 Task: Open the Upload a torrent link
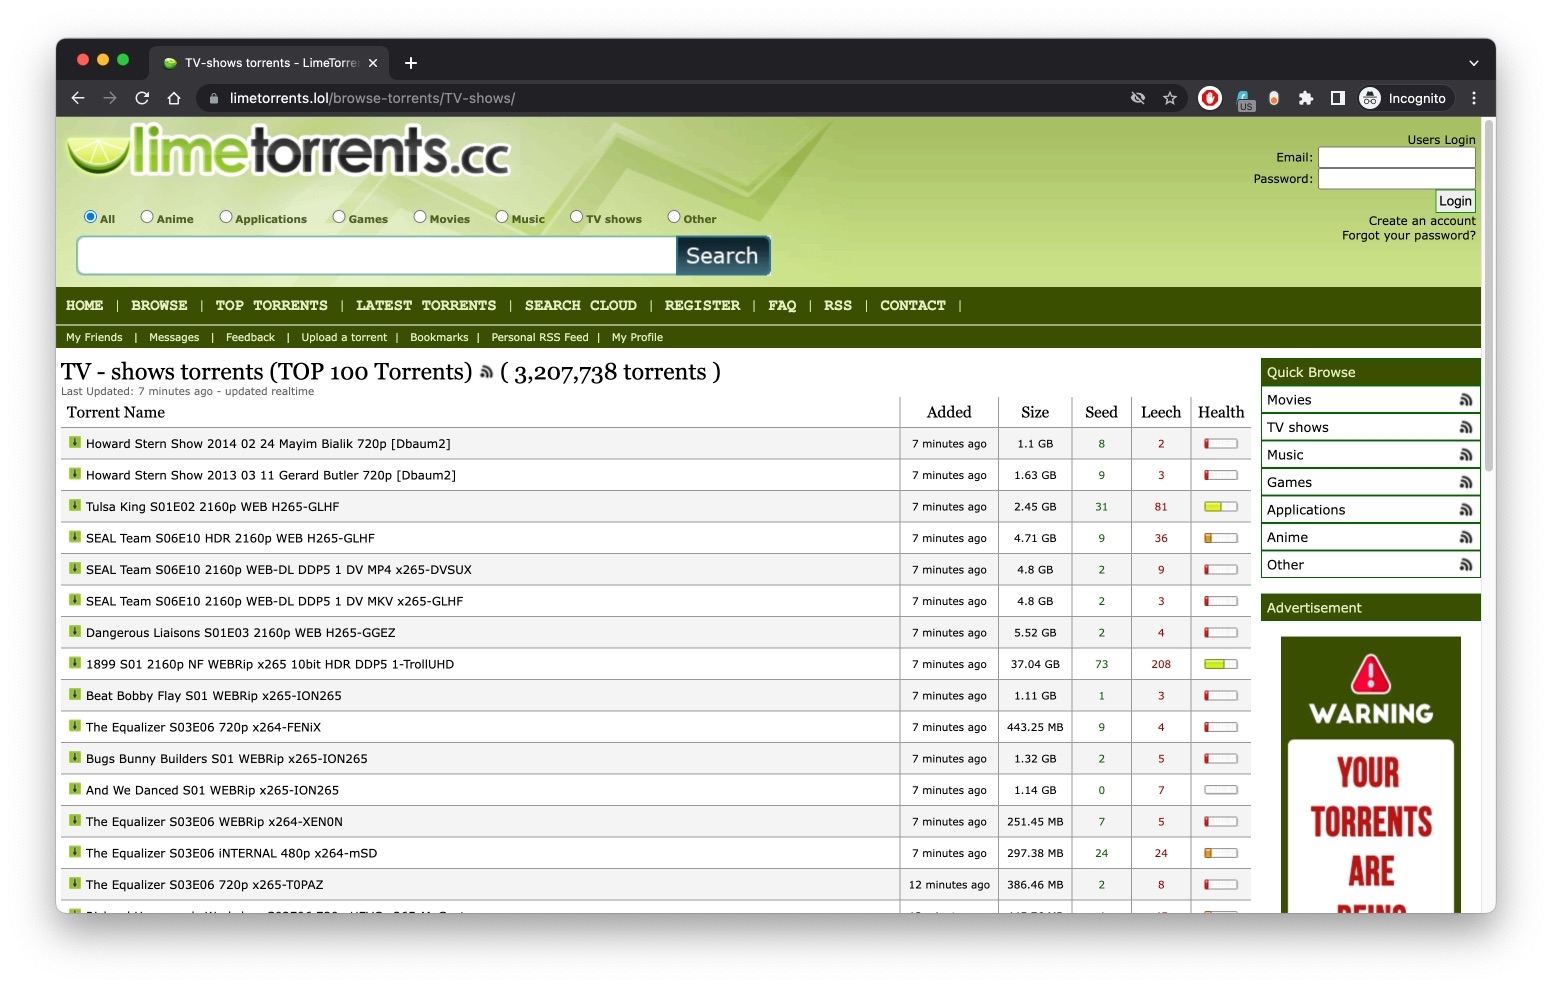(344, 338)
